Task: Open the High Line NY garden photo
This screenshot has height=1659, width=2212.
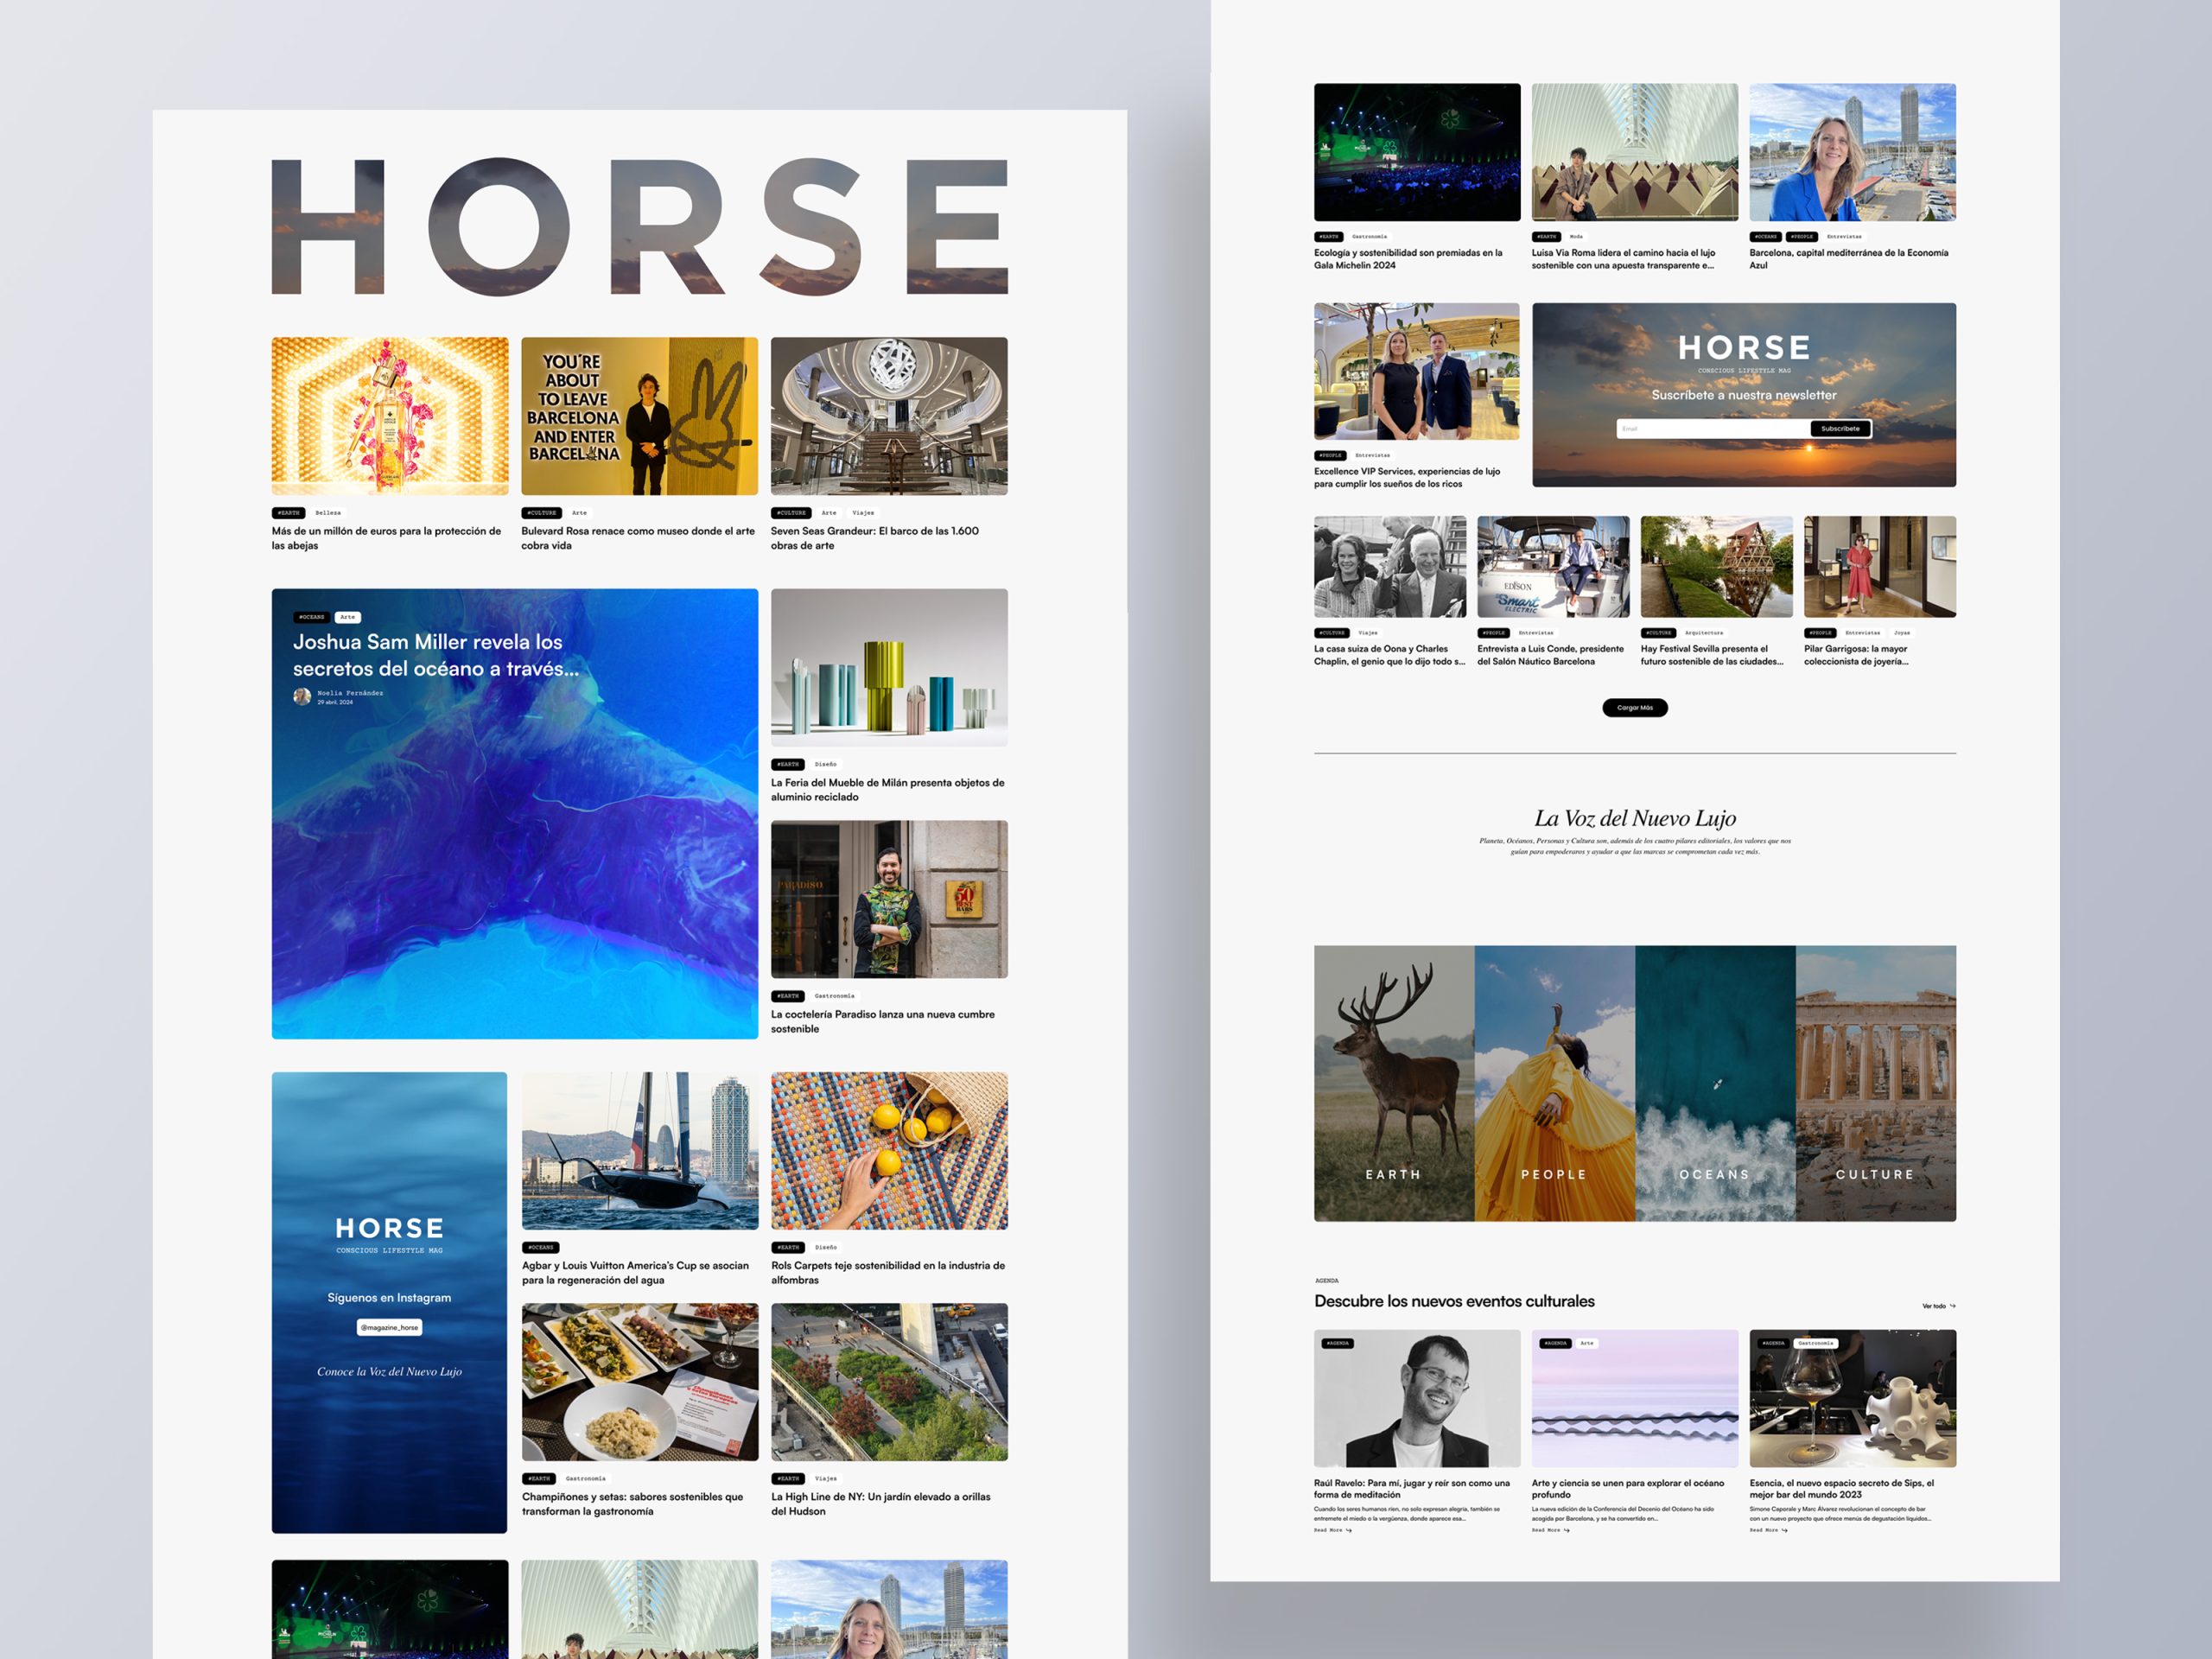Action: pos(889,1382)
